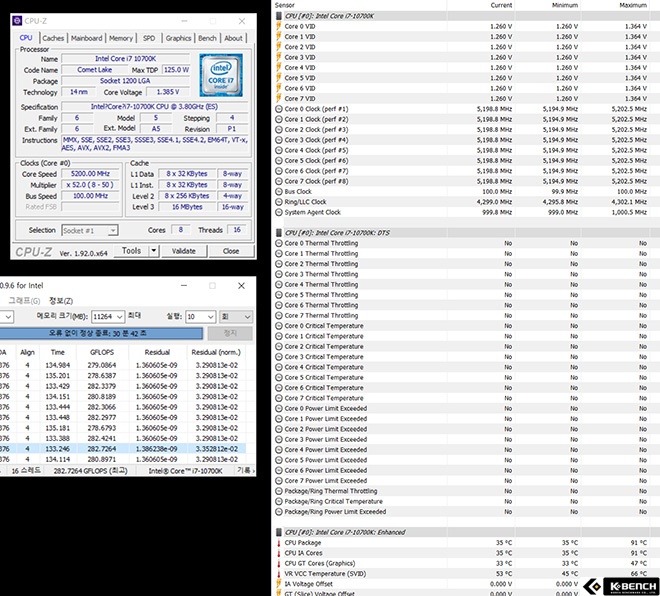Click the Sensor column header

285,5
